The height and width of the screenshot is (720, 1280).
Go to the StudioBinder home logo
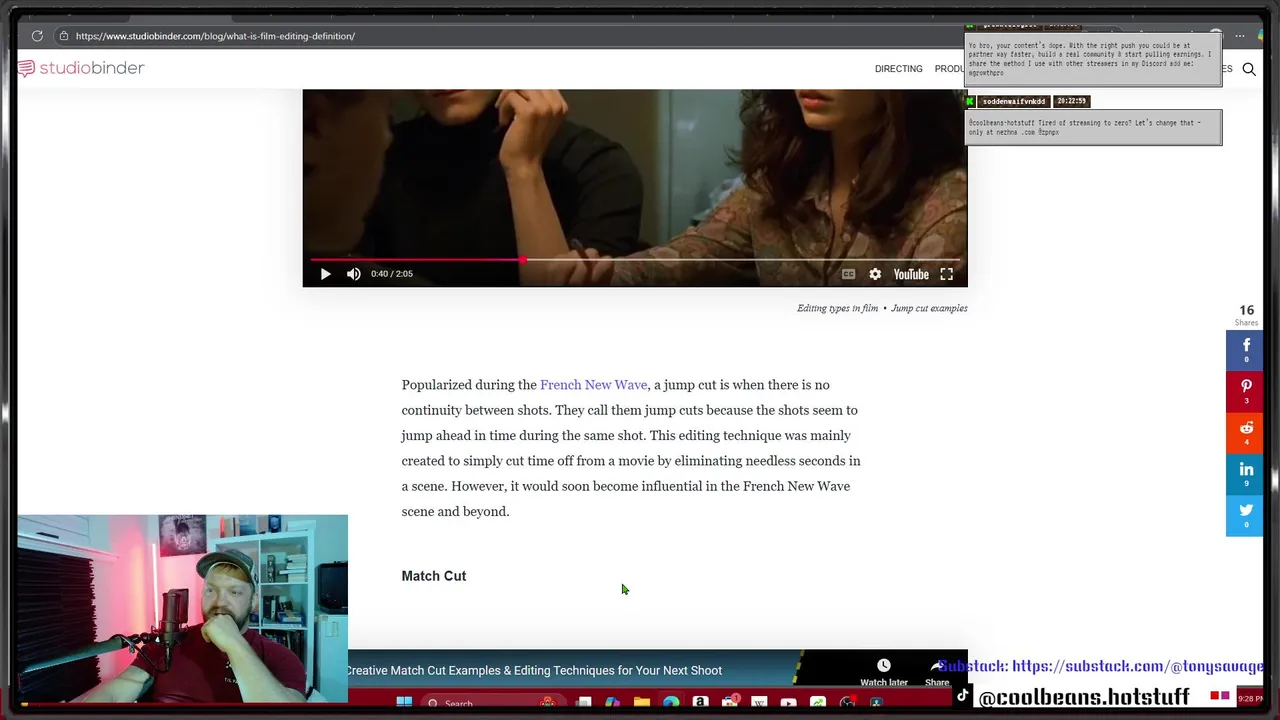point(81,68)
